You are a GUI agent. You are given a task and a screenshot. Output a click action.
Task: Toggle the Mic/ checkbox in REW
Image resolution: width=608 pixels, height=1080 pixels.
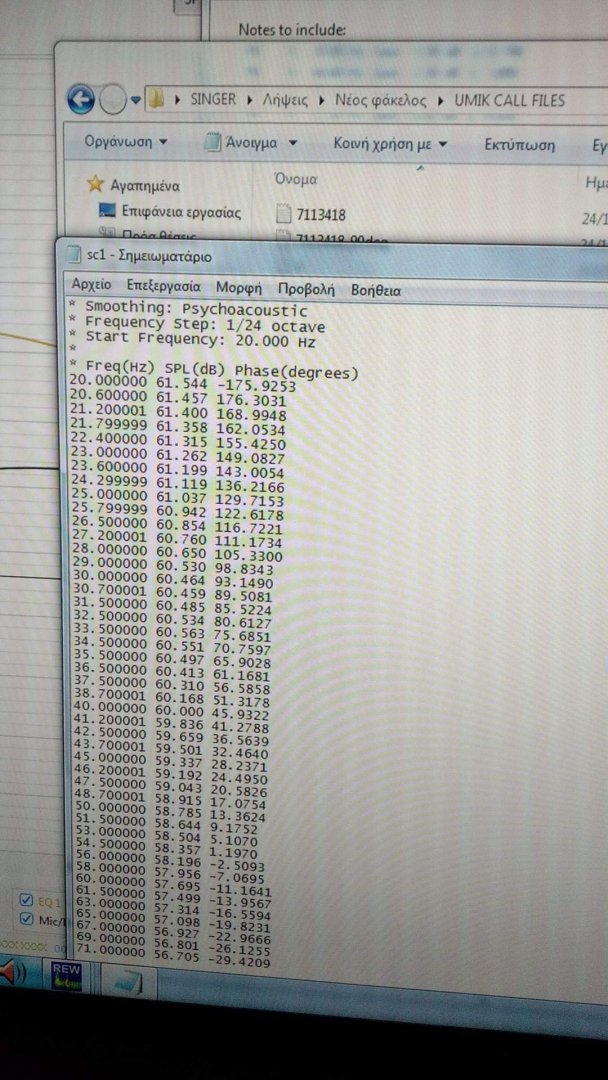[x=27, y=918]
